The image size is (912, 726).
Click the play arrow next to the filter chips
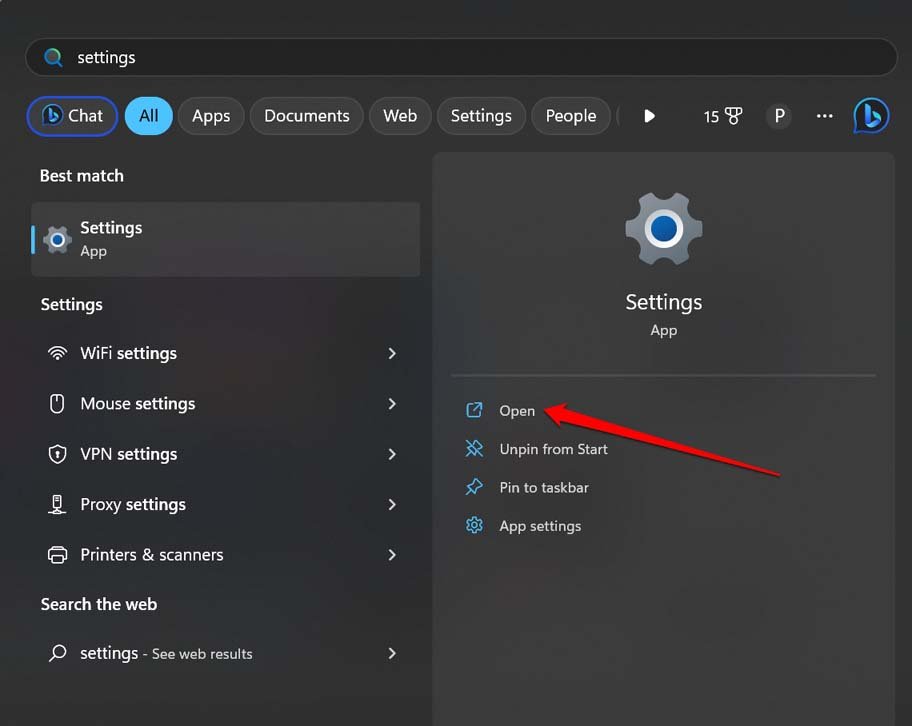tap(649, 115)
